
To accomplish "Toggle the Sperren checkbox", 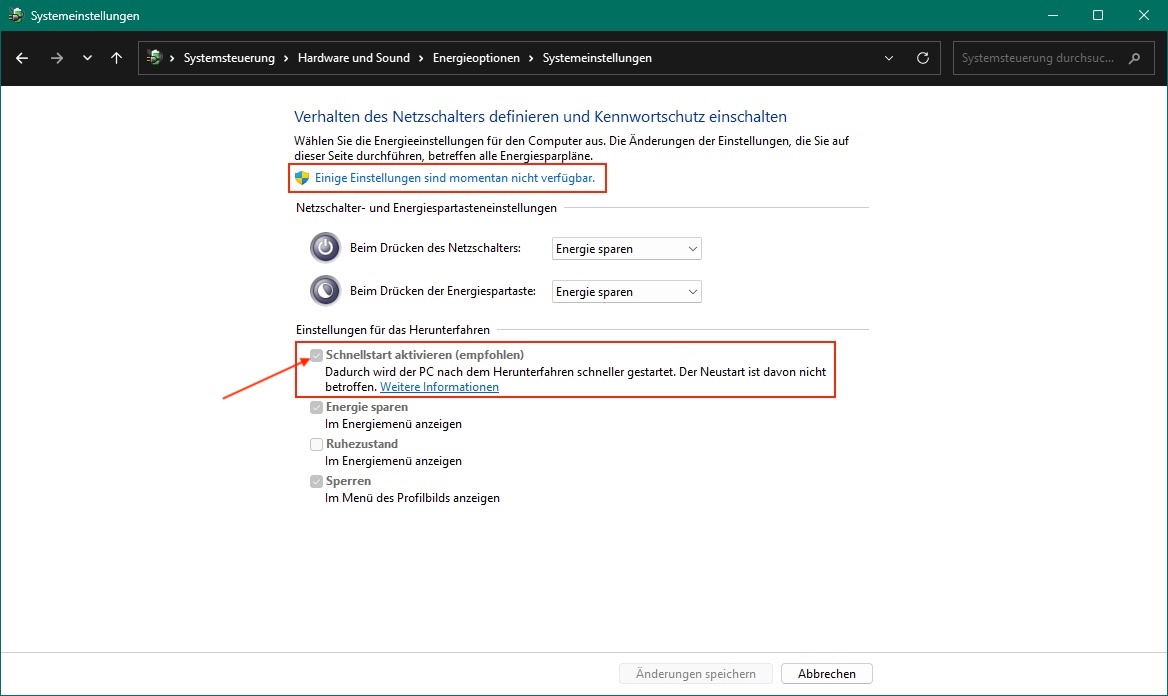I will [x=316, y=481].
